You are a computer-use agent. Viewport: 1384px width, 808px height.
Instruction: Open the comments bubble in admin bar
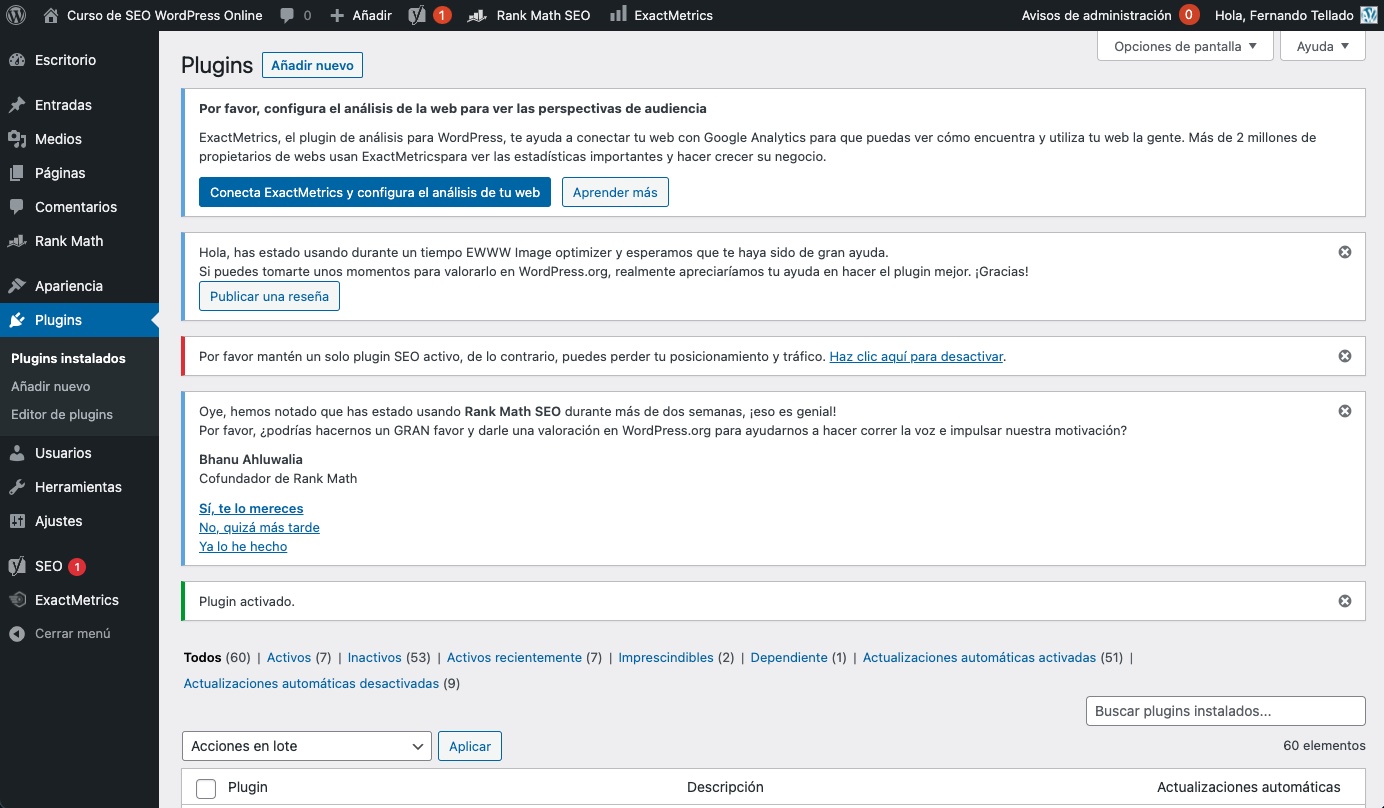(x=295, y=15)
